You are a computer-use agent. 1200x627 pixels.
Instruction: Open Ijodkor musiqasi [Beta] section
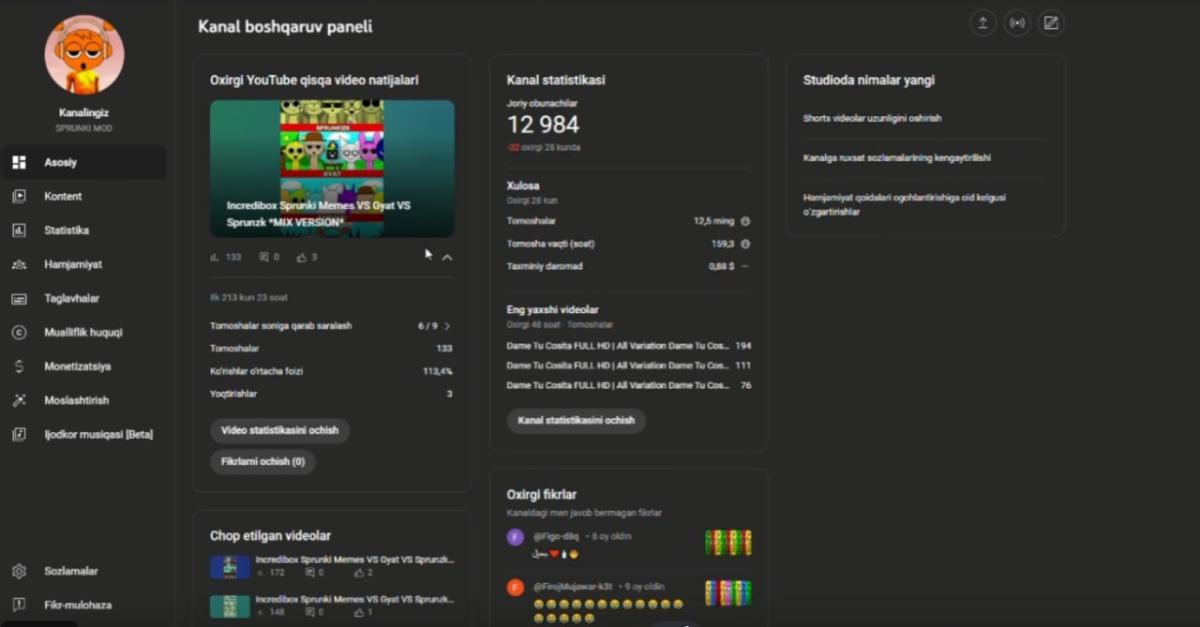pyautogui.click(x=83, y=434)
